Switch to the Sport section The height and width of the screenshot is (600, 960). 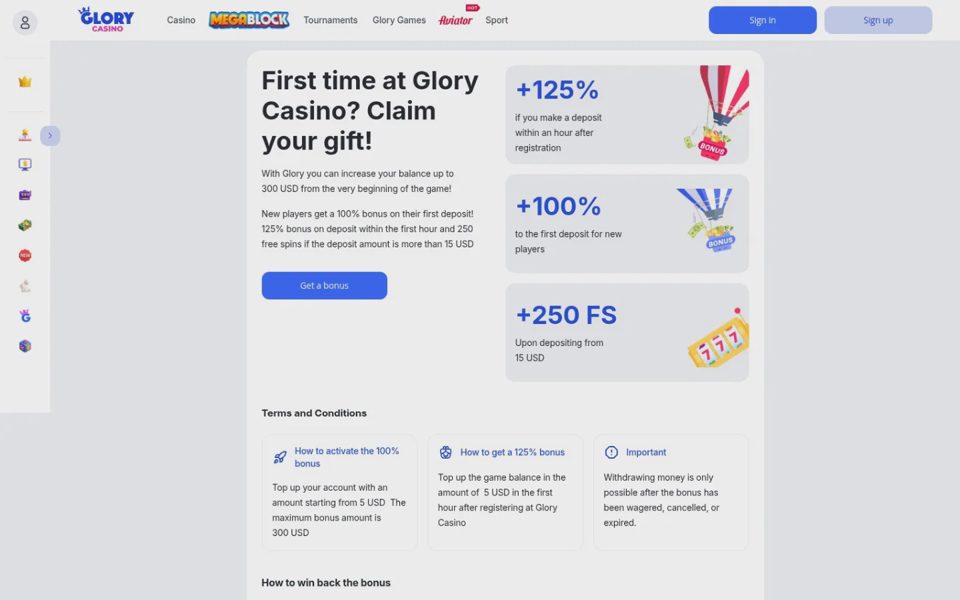[497, 20]
